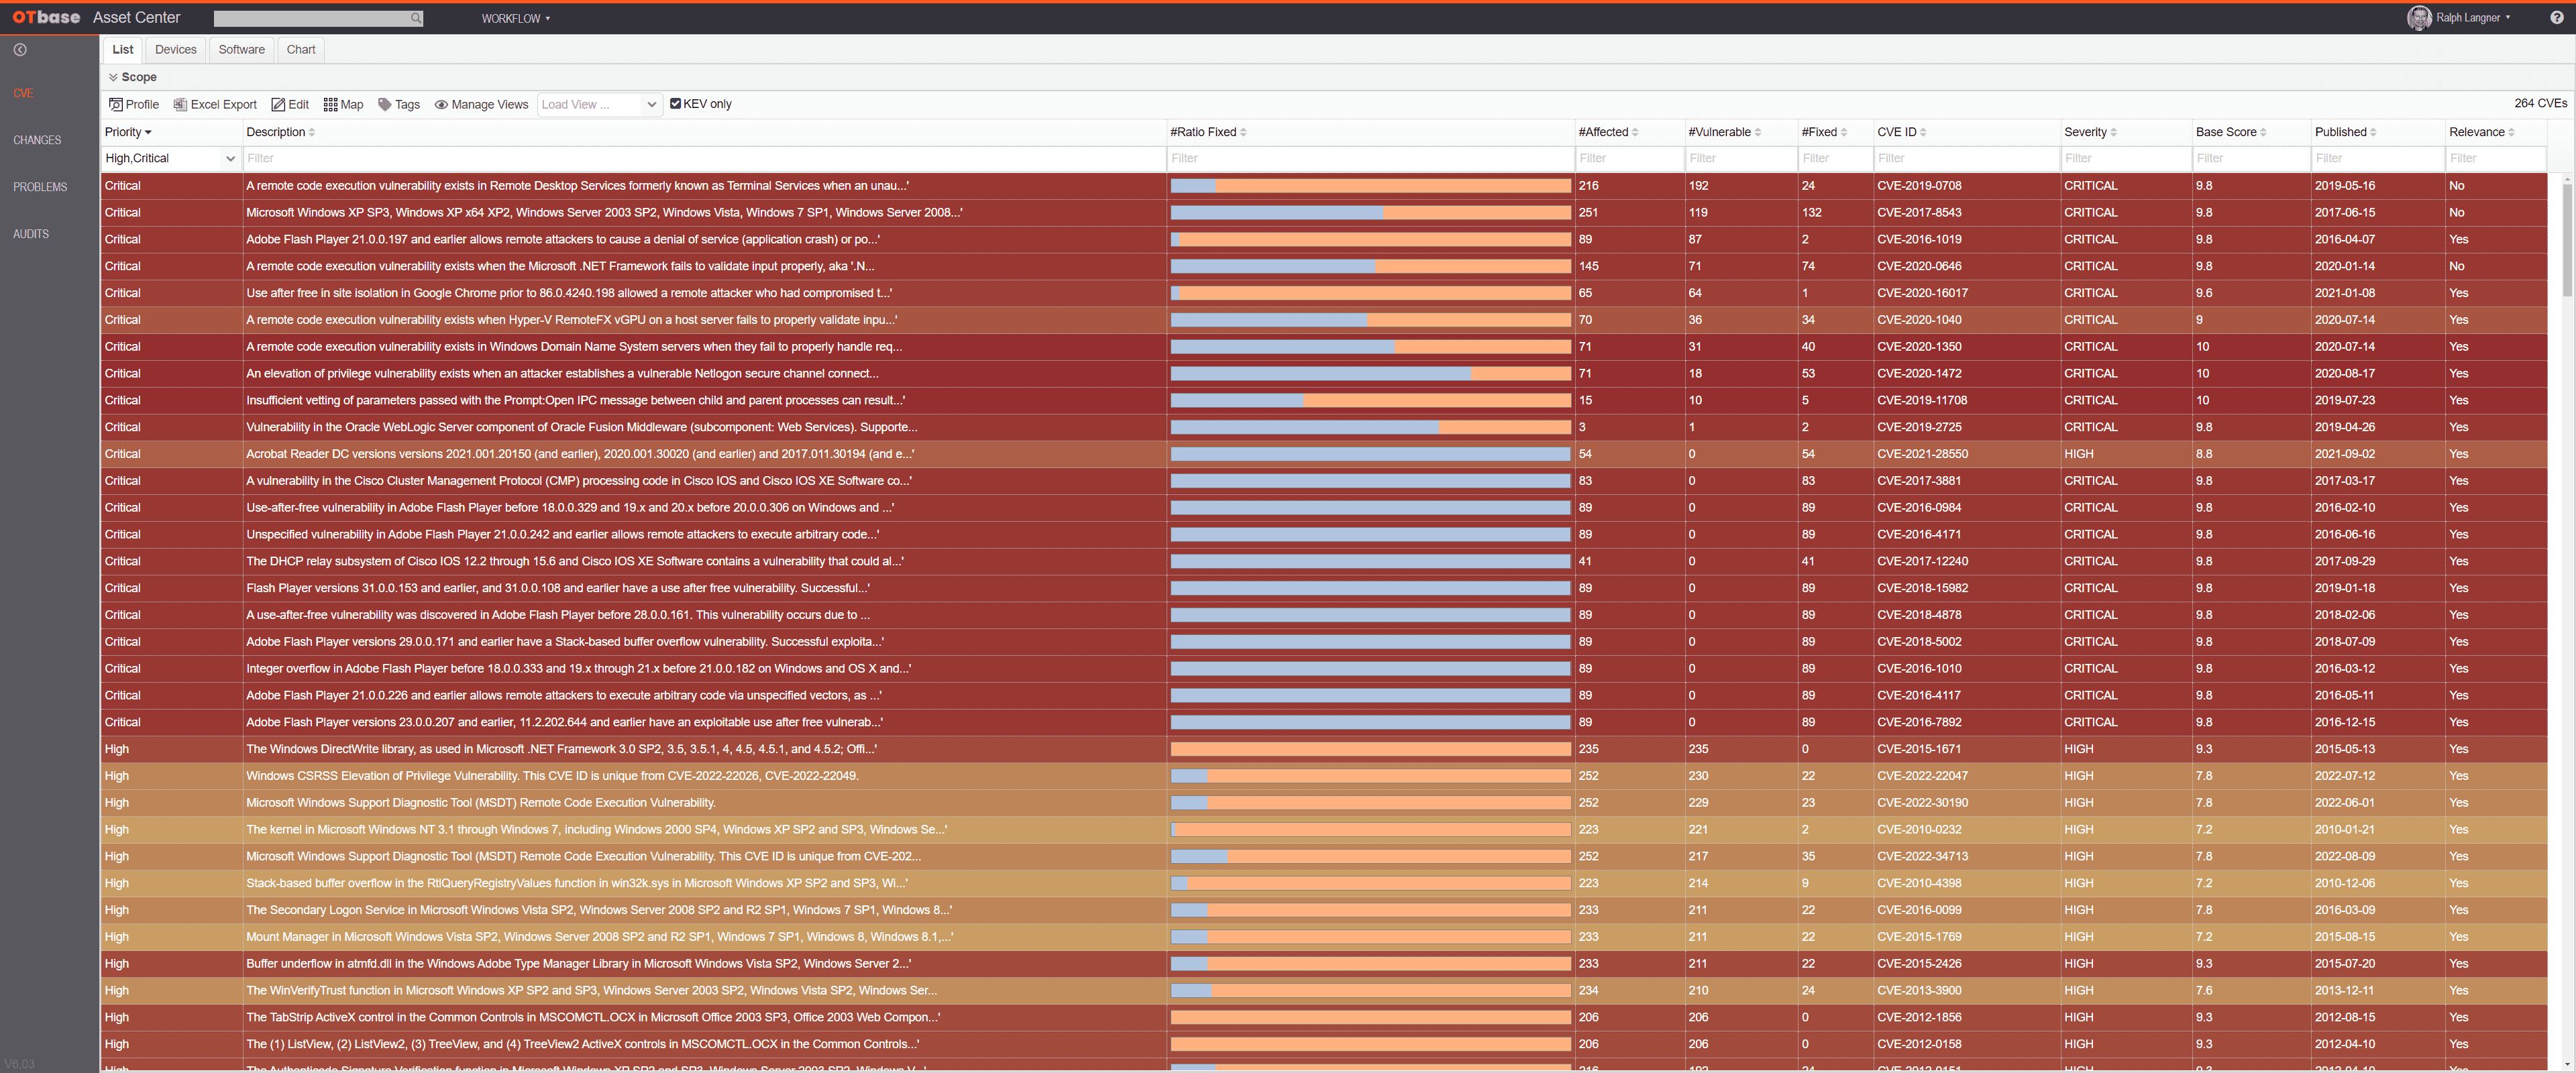Sort by the #Affected column

(1635, 132)
